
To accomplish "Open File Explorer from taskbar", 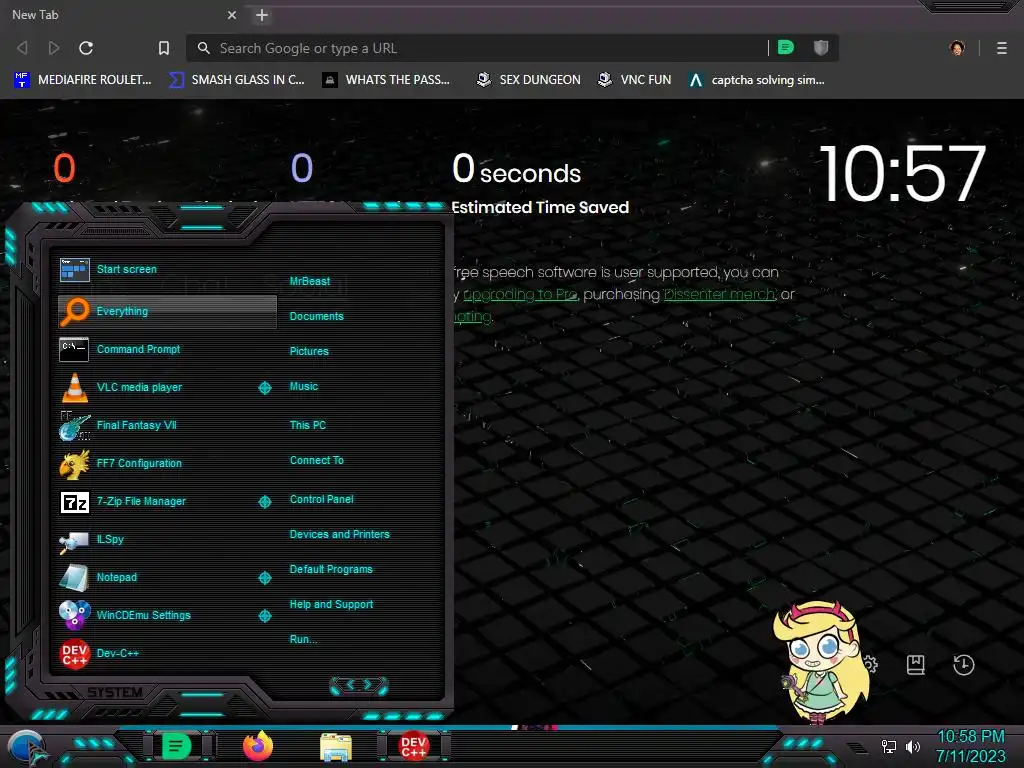I will (x=336, y=748).
